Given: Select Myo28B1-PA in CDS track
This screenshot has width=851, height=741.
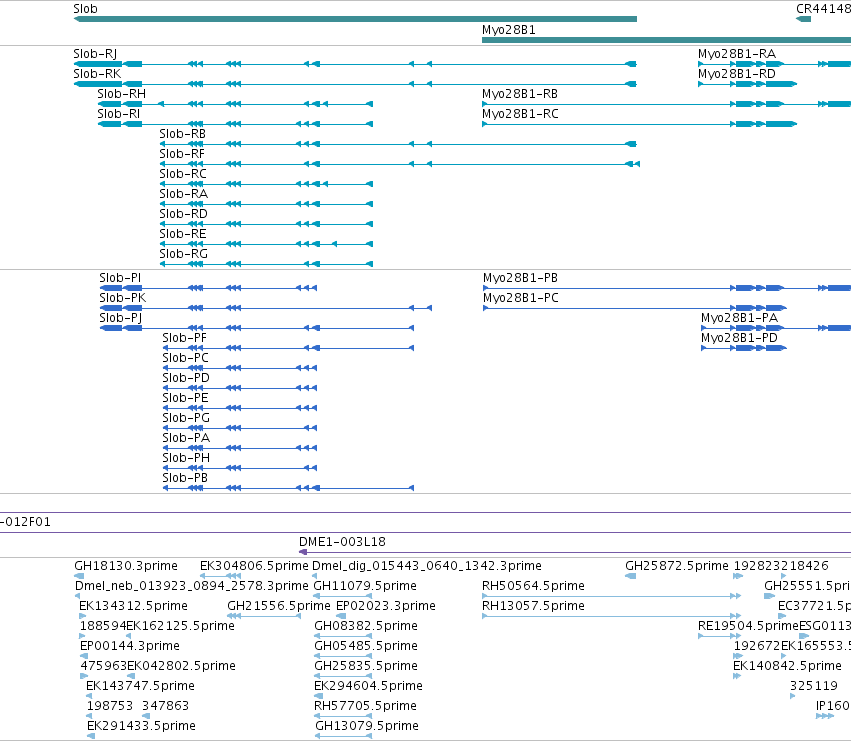Looking at the screenshot, I should (x=739, y=318).
